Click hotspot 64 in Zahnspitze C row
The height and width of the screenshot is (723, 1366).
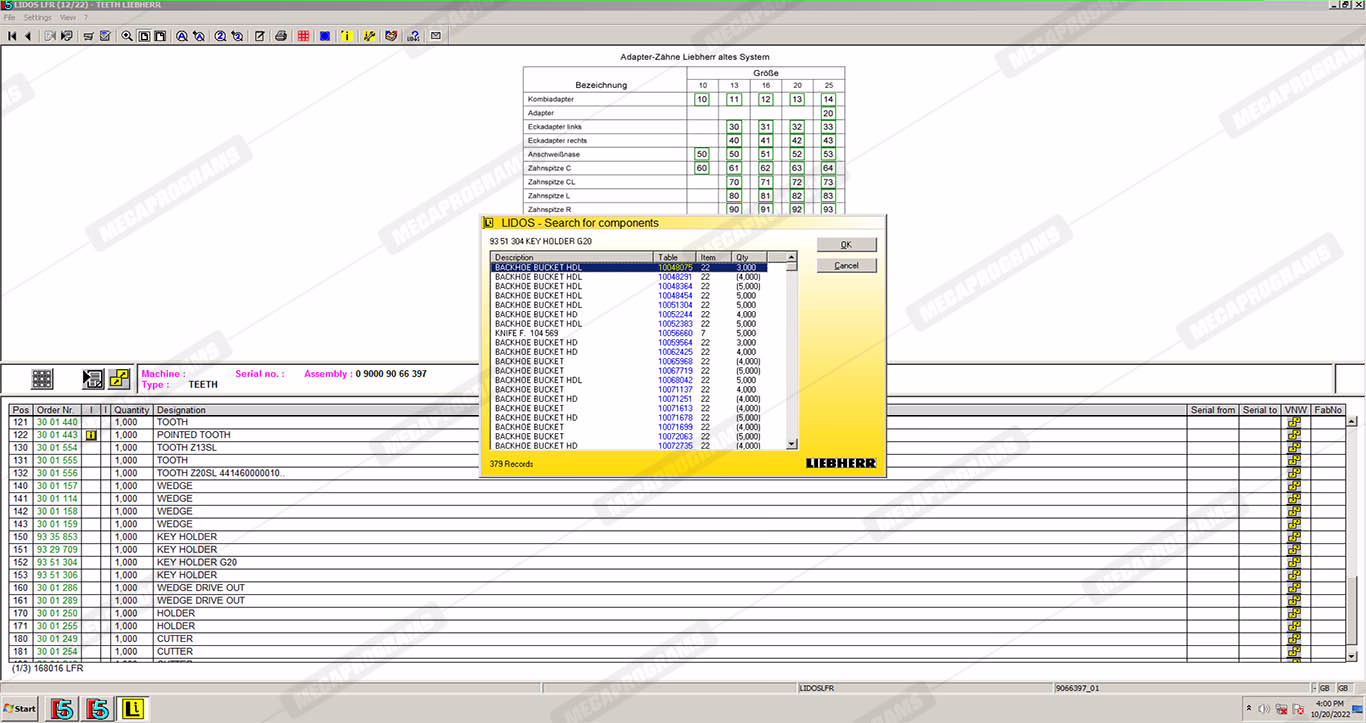[x=828, y=168]
